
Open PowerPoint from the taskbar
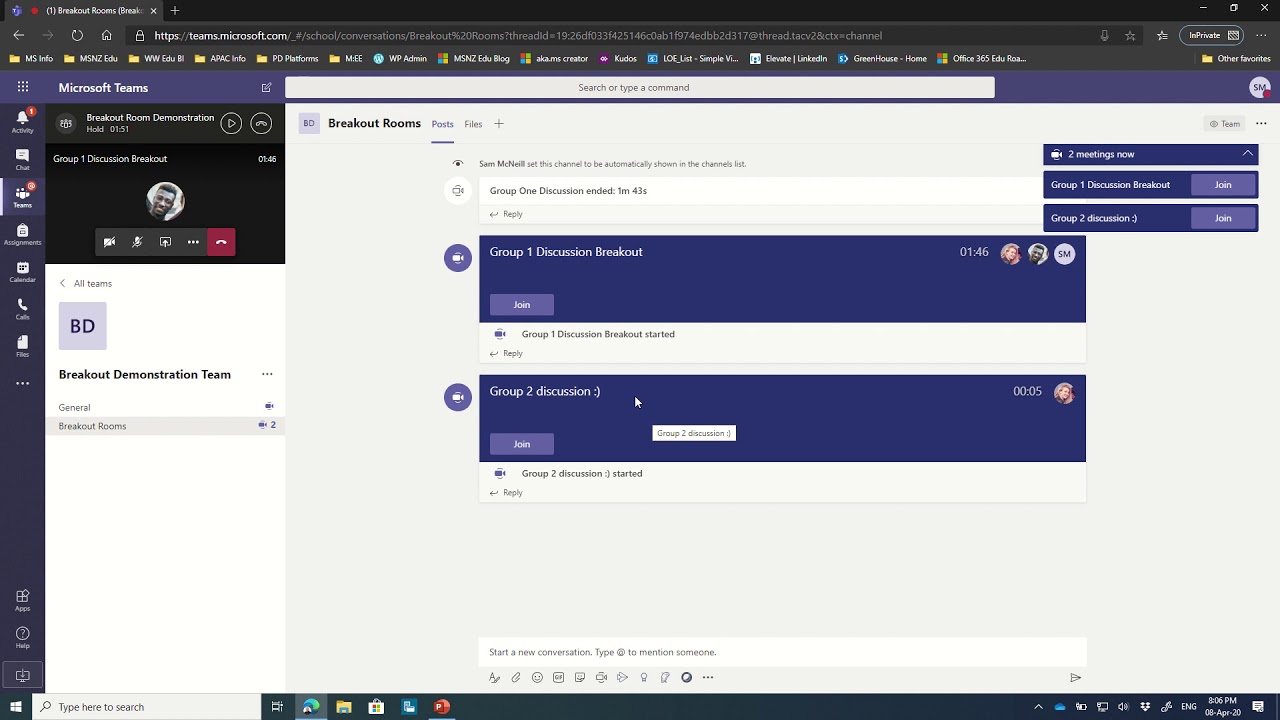tap(441, 707)
